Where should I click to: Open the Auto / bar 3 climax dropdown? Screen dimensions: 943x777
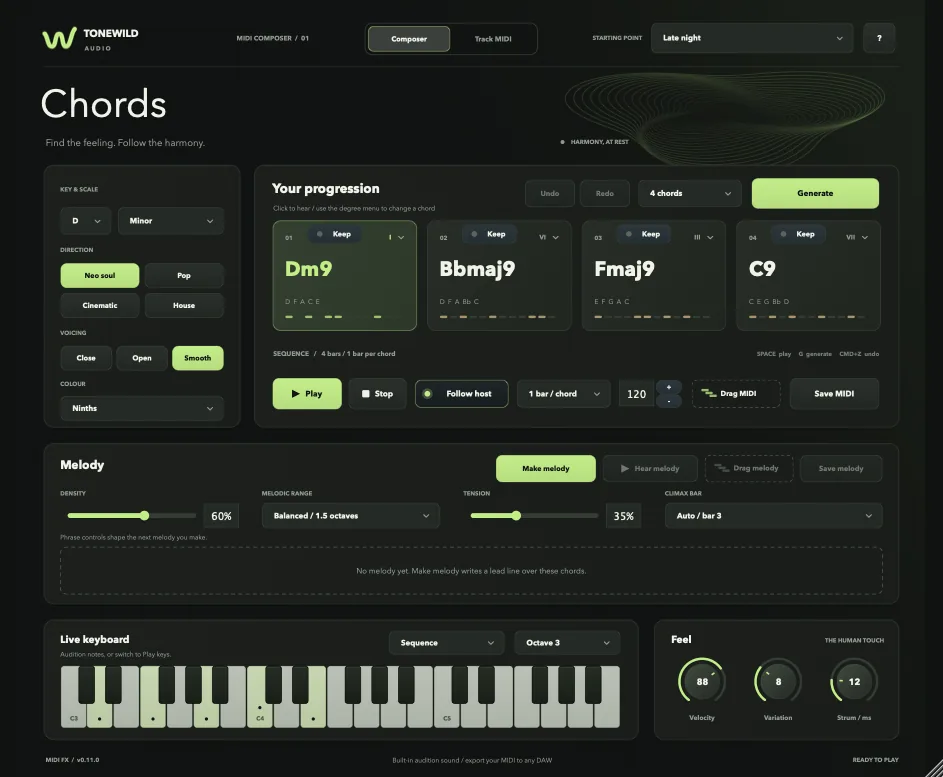[x=773, y=515]
